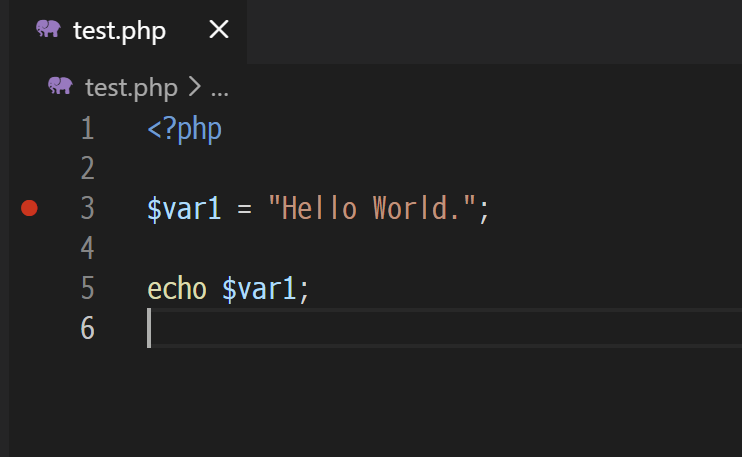The image size is (742, 457).
Task: Click the echo keyword
Action: 177,289
